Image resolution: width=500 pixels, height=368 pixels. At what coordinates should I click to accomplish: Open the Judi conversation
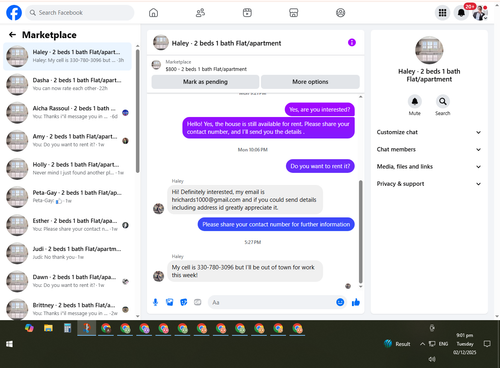[x=67, y=253]
